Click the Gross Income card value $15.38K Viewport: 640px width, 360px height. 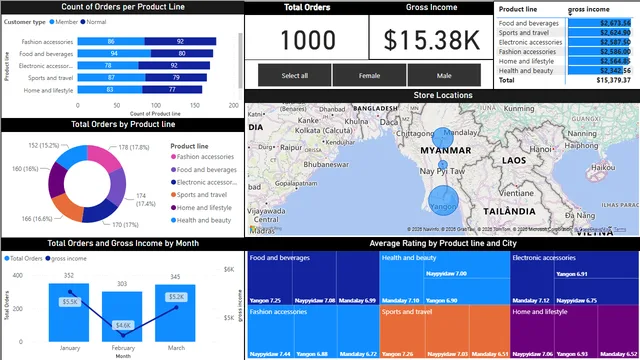click(x=431, y=40)
